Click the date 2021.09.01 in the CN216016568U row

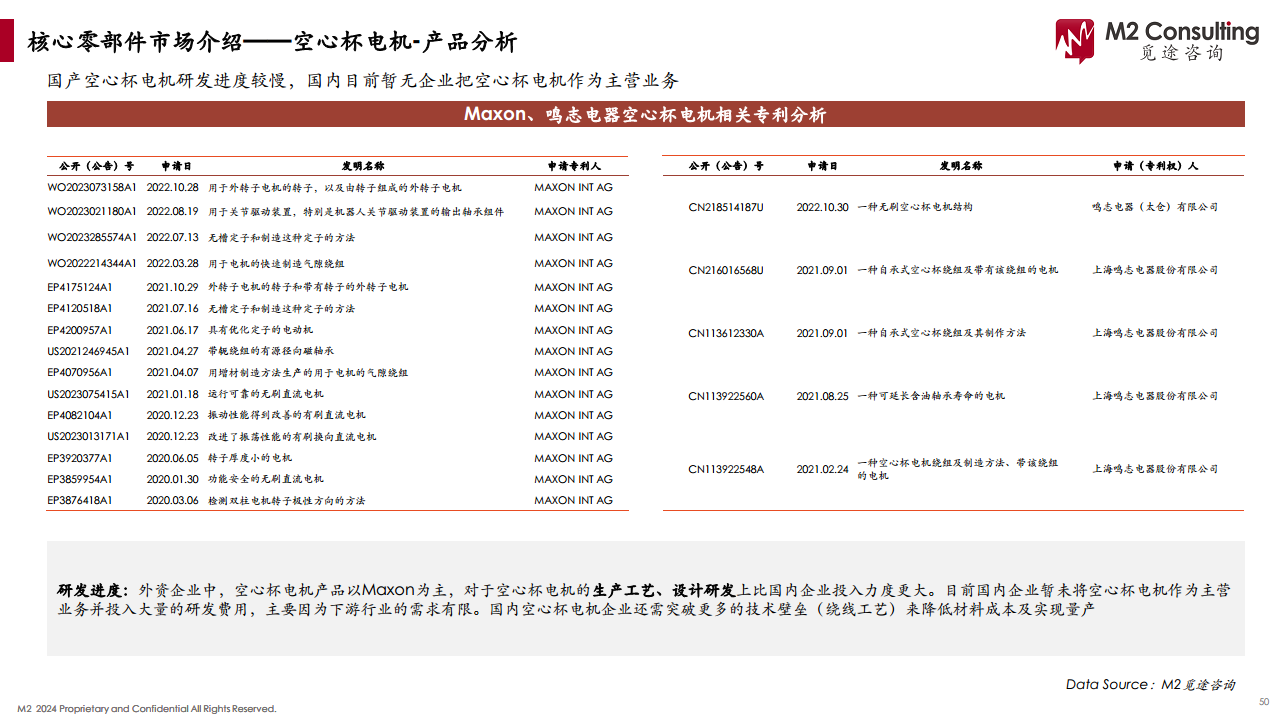tap(823, 270)
